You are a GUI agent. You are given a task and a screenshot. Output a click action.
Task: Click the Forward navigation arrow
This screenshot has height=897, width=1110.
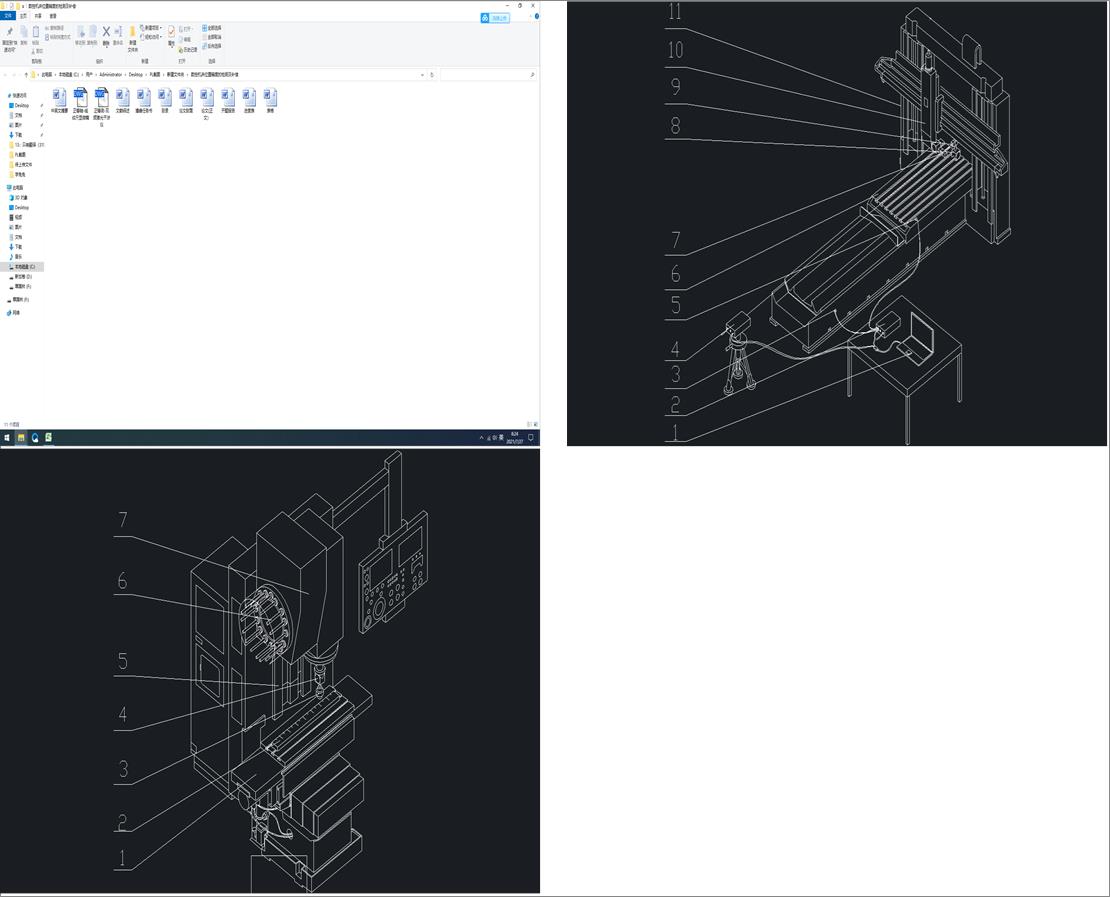click(14, 74)
